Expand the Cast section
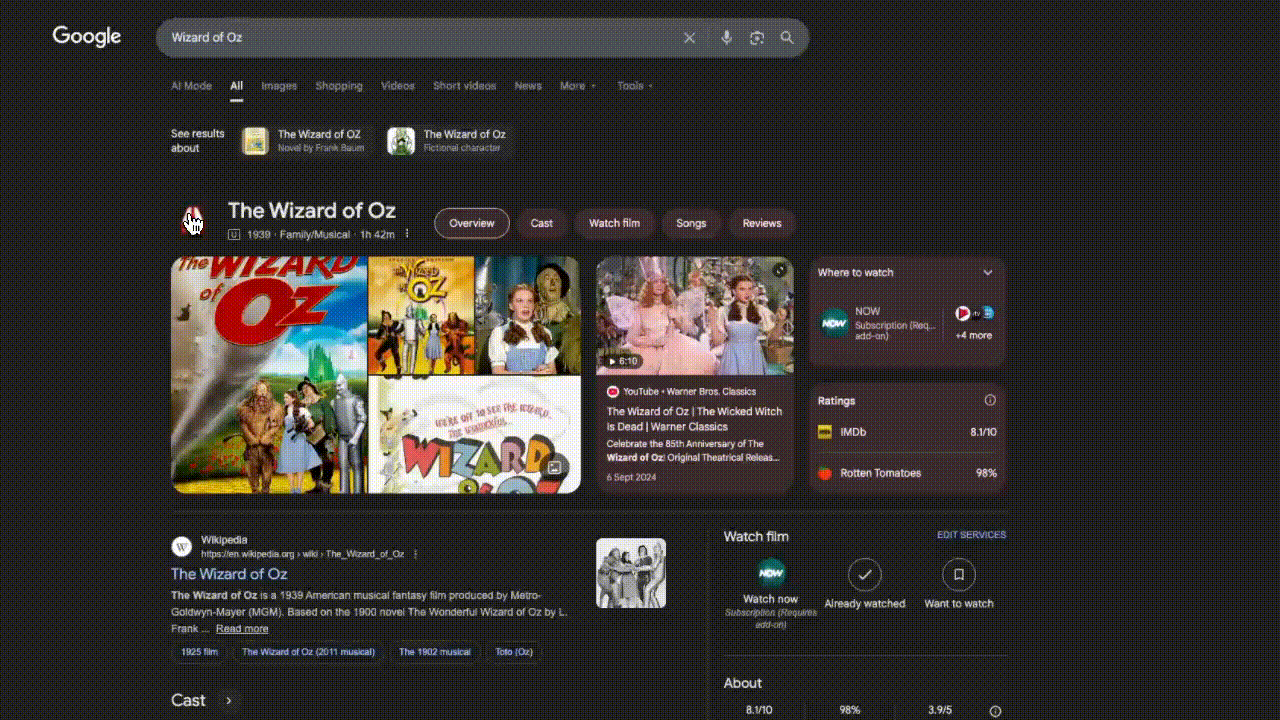The width and height of the screenshot is (1280, 720). [x=229, y=700]
